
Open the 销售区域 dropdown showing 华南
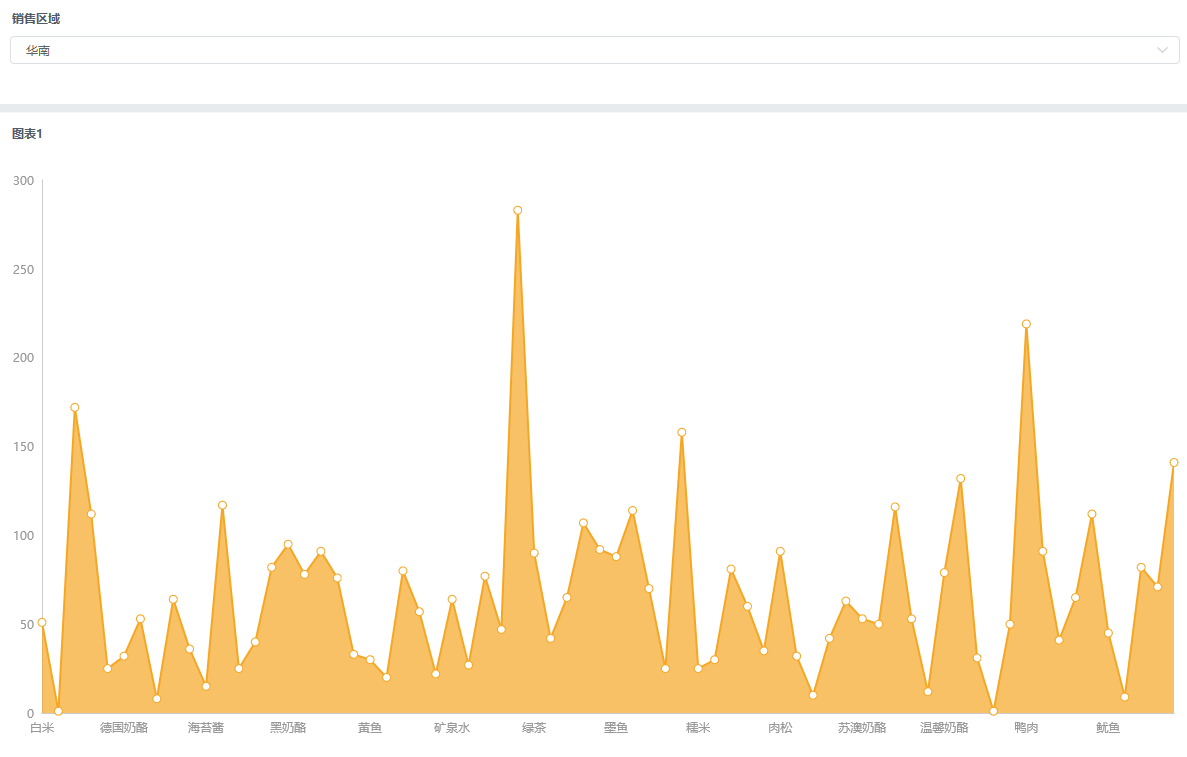coord(594,51)
